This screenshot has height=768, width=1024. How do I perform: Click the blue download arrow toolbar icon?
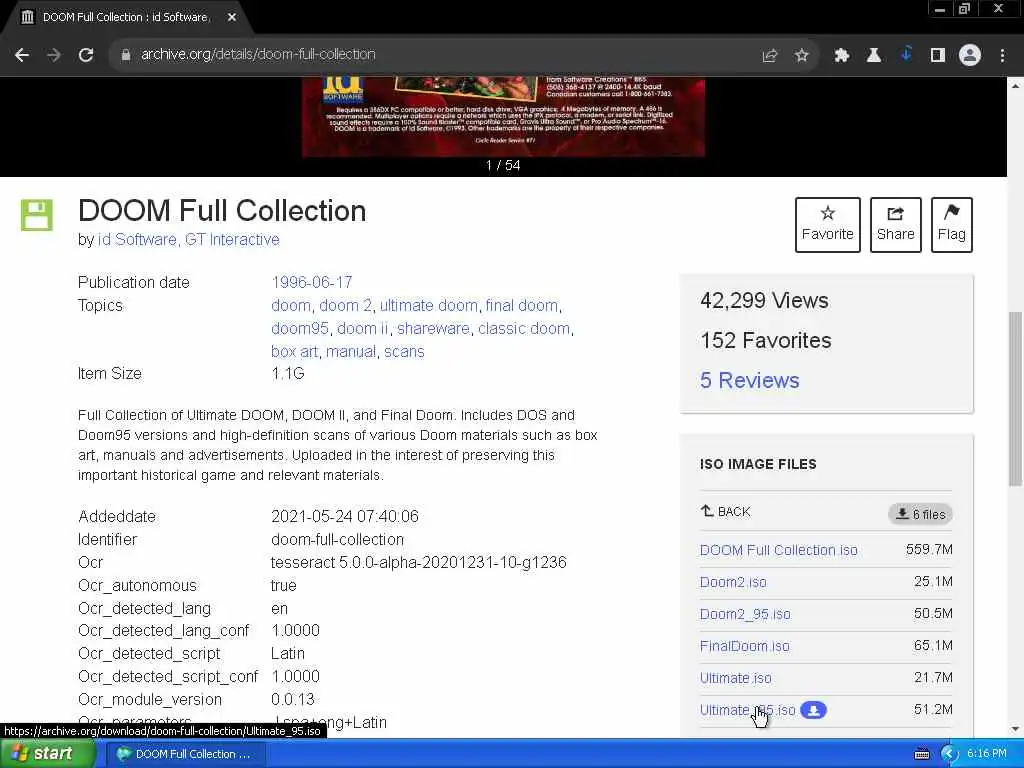point(906,54)
